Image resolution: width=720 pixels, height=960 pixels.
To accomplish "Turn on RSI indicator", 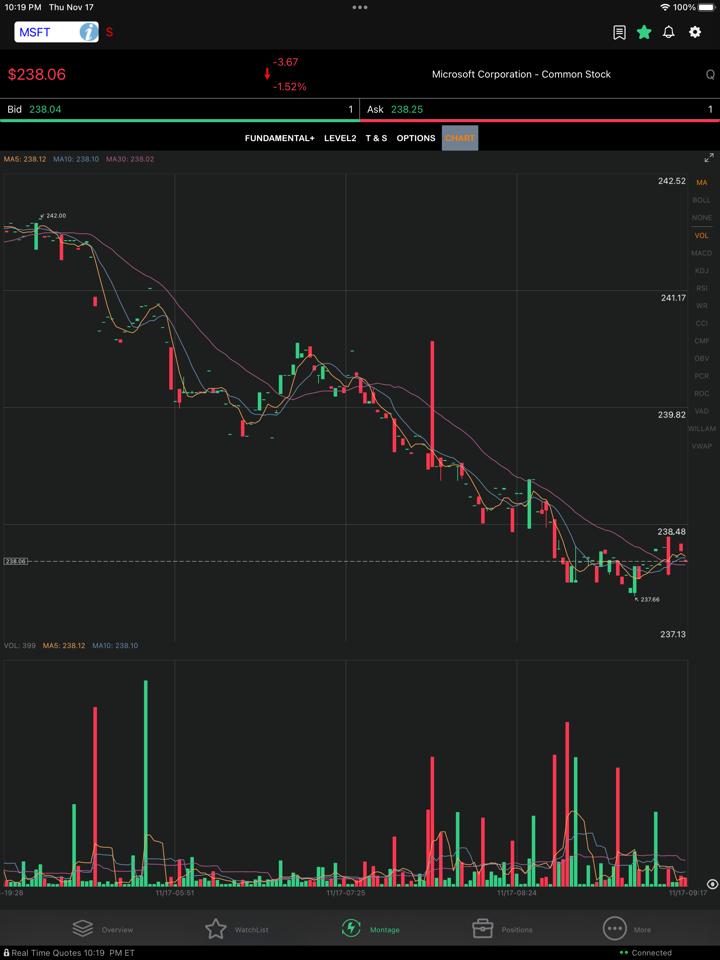I will click(701, 288).
